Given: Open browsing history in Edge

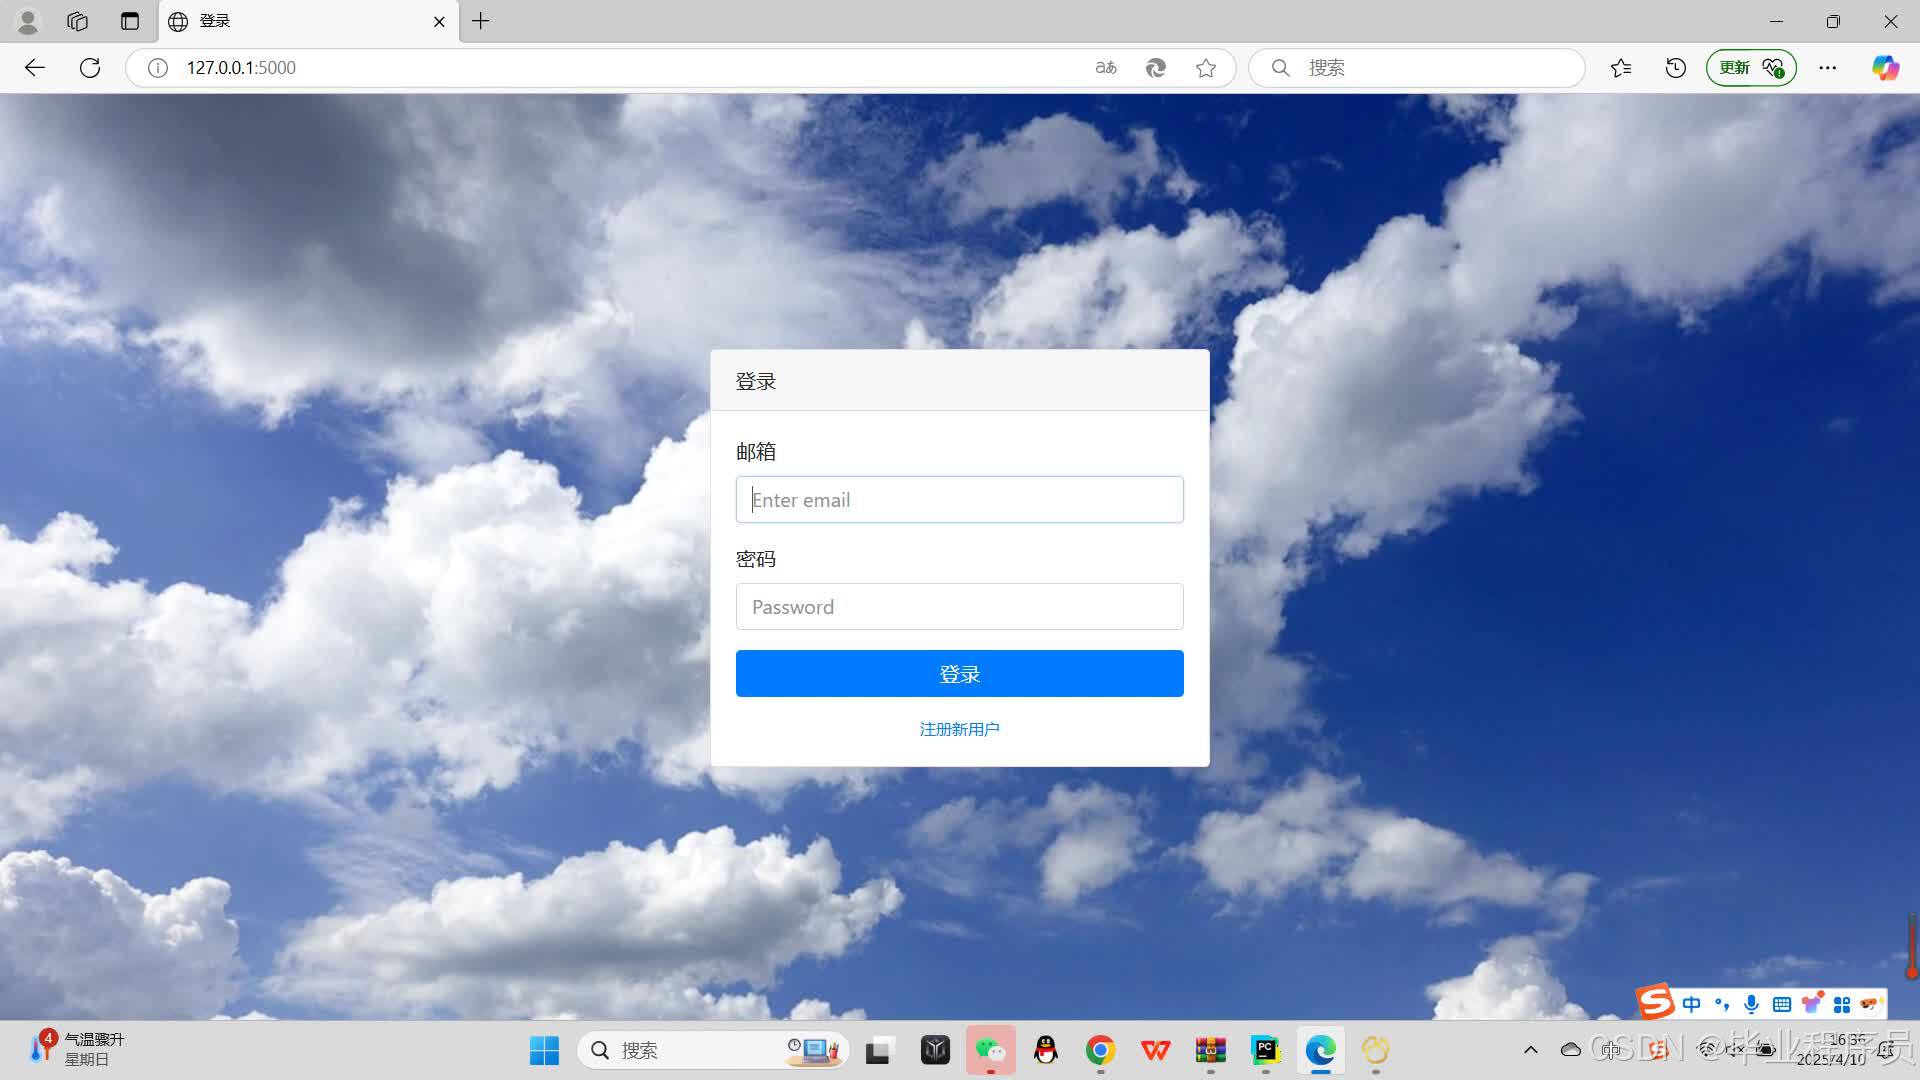Looking at the screenshot, I should [1675, 67].
